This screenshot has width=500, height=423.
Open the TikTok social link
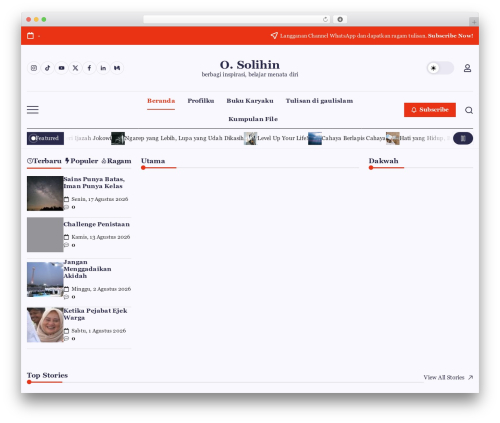[48, 68]
